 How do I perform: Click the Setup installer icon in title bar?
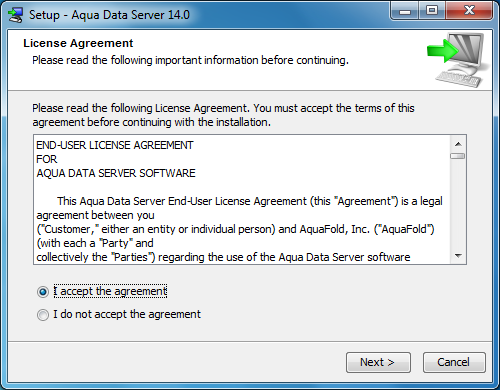(x=16, y=15)
